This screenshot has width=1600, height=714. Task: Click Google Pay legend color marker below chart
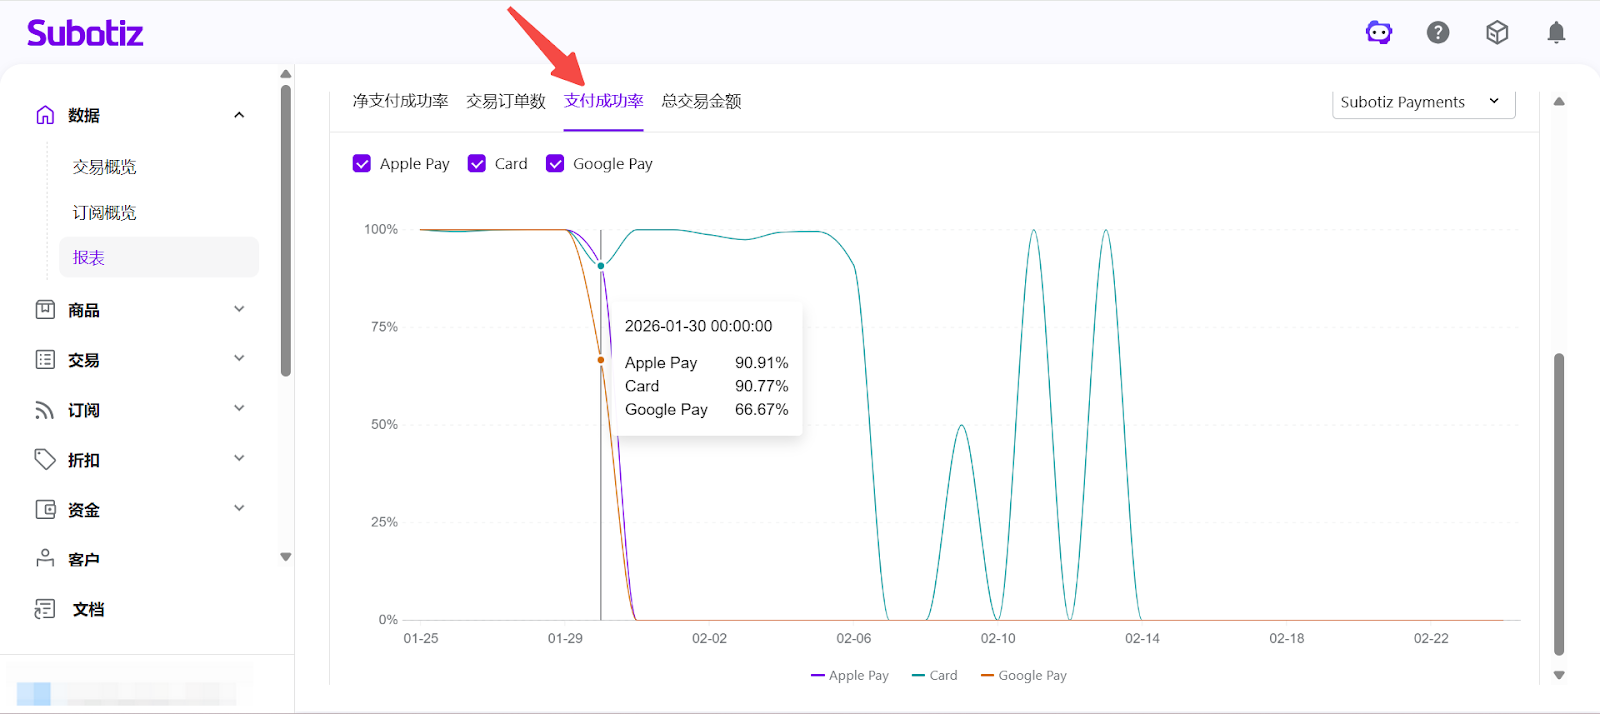point(987,676)
